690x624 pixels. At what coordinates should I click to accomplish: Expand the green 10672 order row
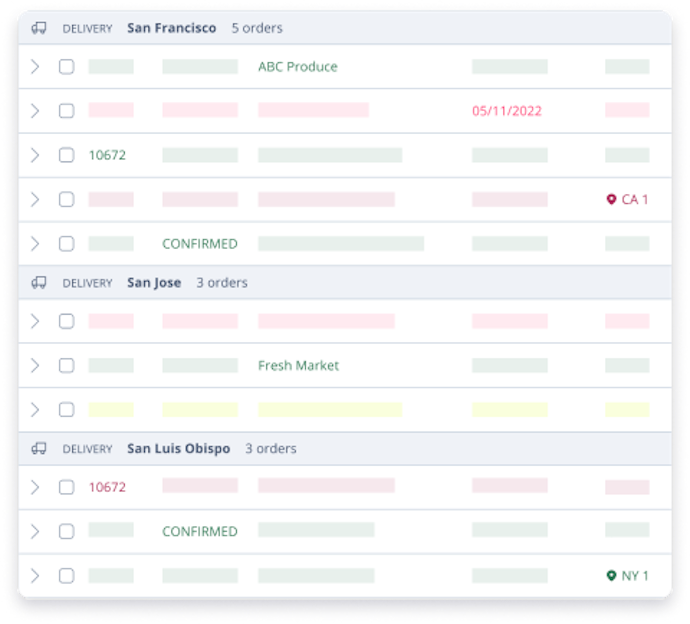point(35,155)
